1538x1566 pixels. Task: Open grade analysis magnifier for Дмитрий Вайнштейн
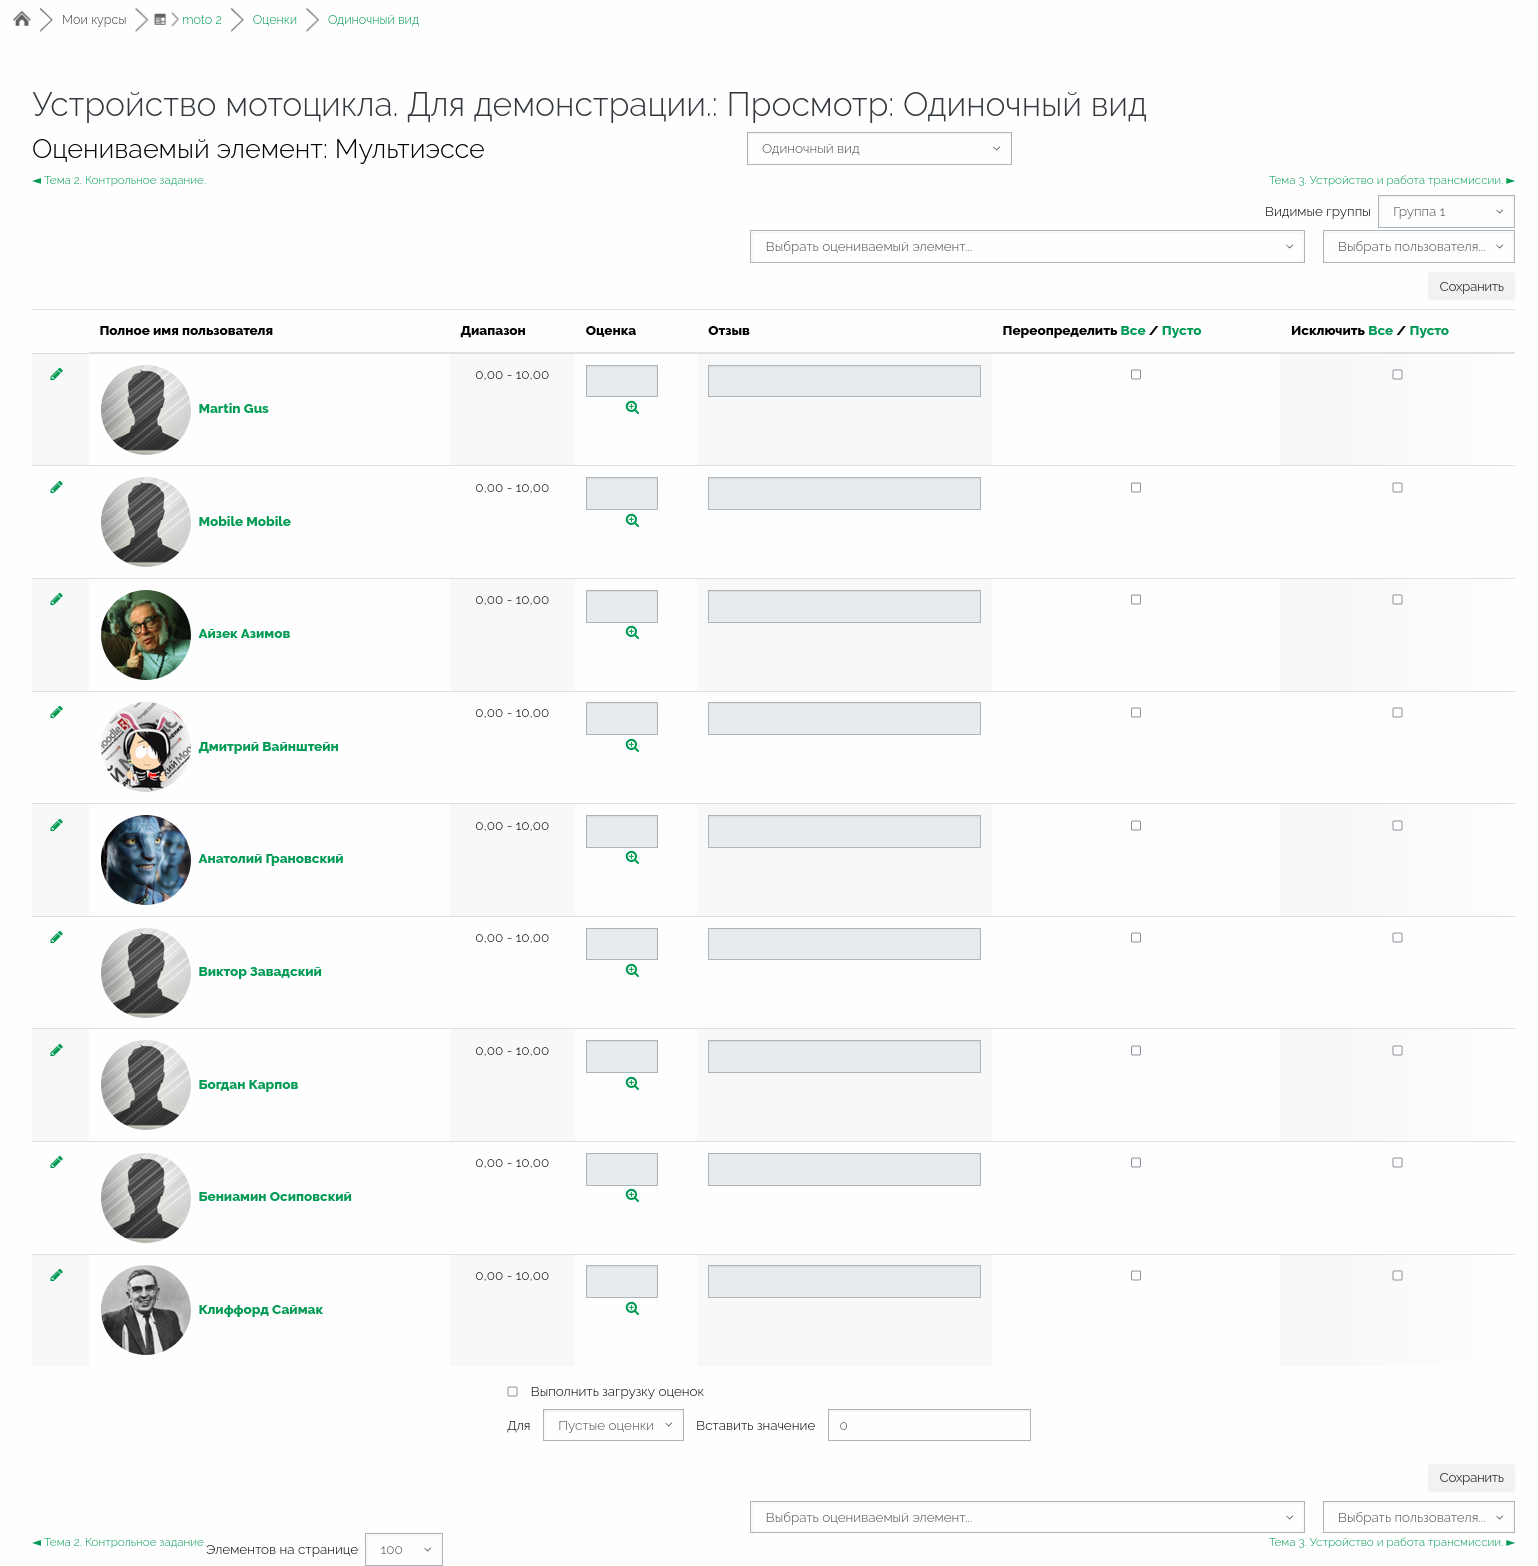[x=632, y=746]
